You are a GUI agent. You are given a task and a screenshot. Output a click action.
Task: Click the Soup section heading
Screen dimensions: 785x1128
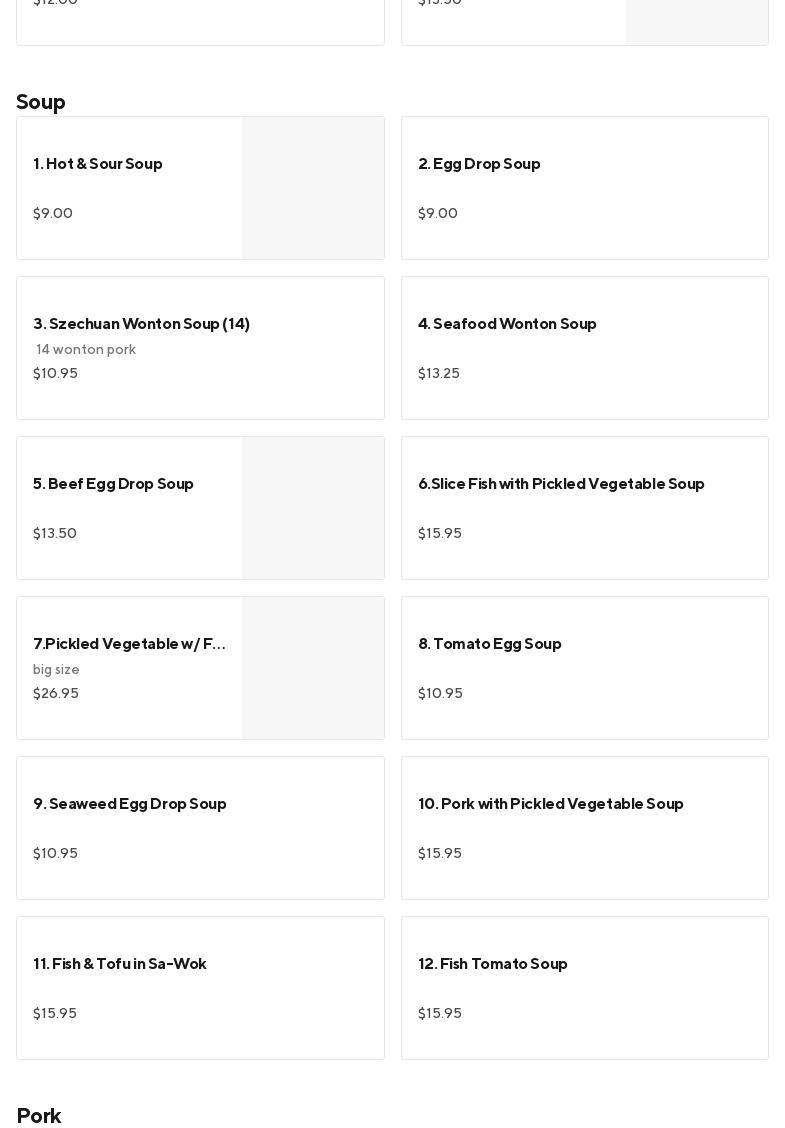click(41, 102)
